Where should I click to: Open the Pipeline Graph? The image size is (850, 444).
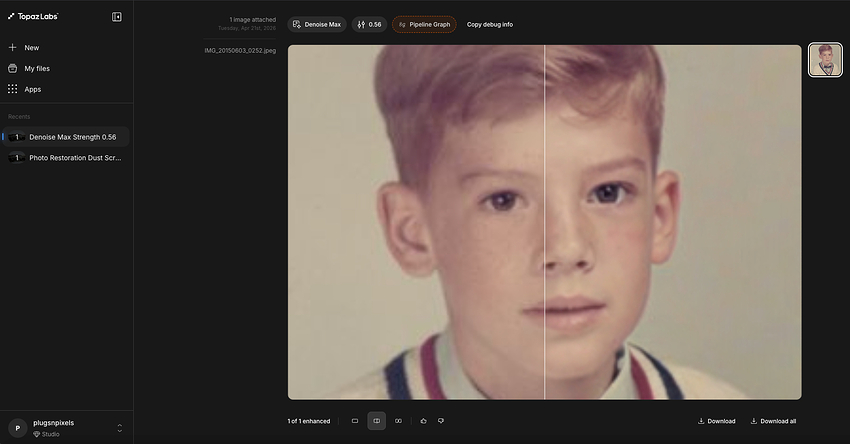pyautogui.click(x=424, y=24)
